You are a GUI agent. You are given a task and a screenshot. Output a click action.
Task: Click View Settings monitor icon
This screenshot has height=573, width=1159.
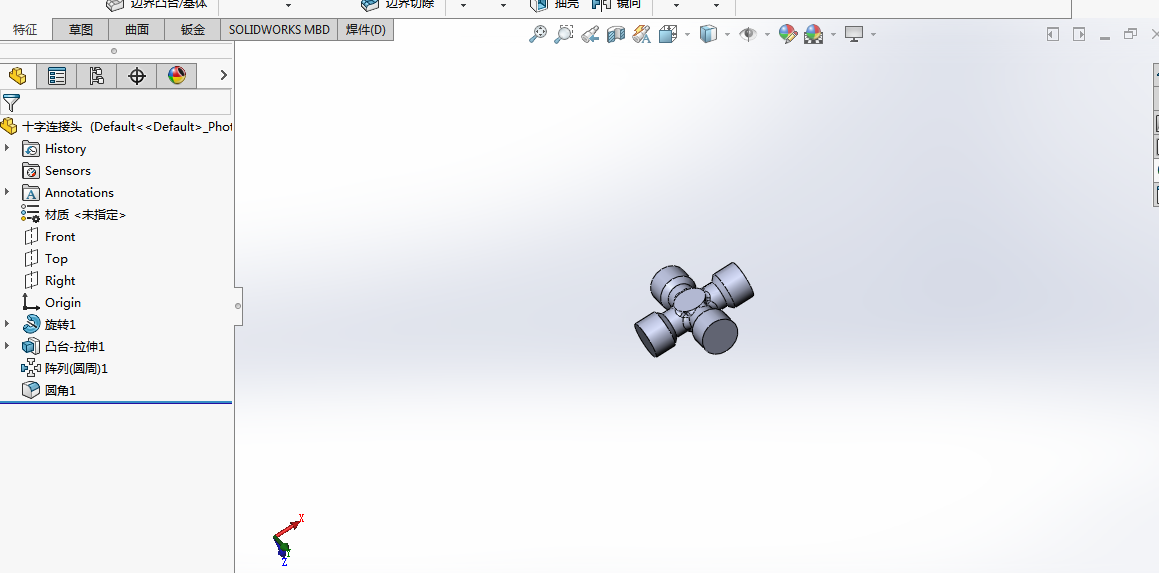point(854,34)
